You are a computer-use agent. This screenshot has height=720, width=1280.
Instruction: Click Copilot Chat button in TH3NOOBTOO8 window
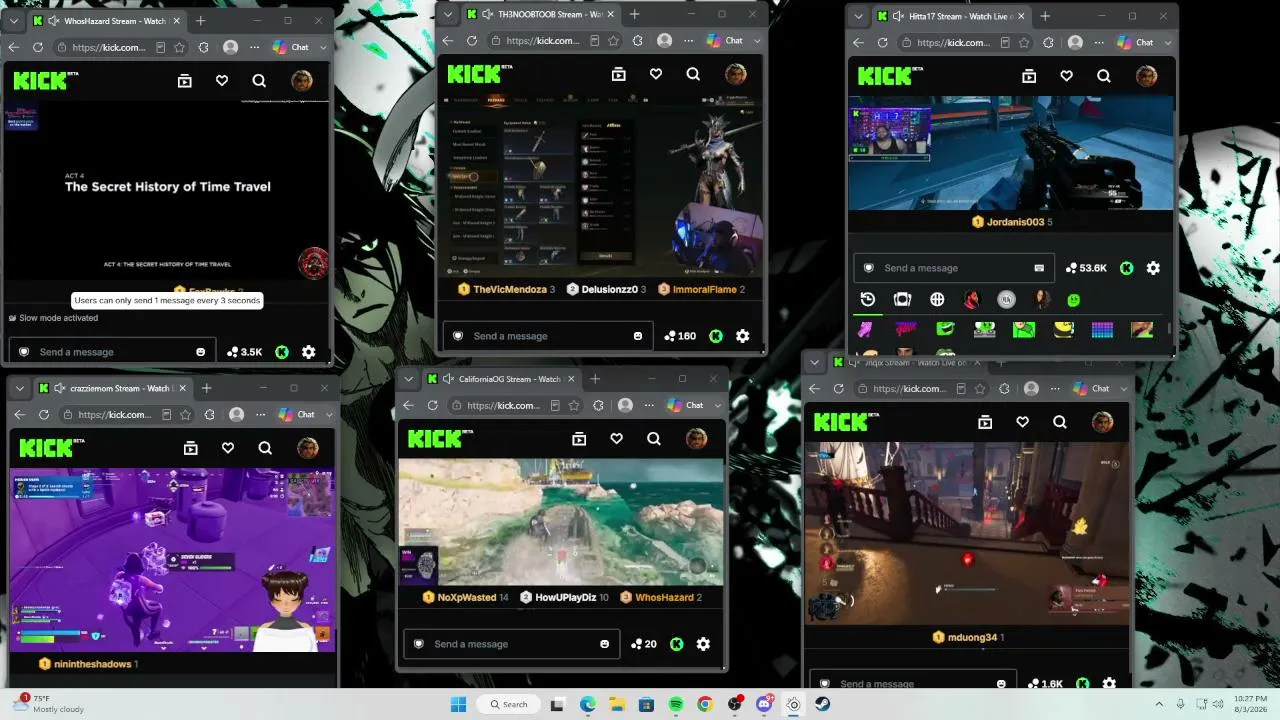click(x=725, y=41)
